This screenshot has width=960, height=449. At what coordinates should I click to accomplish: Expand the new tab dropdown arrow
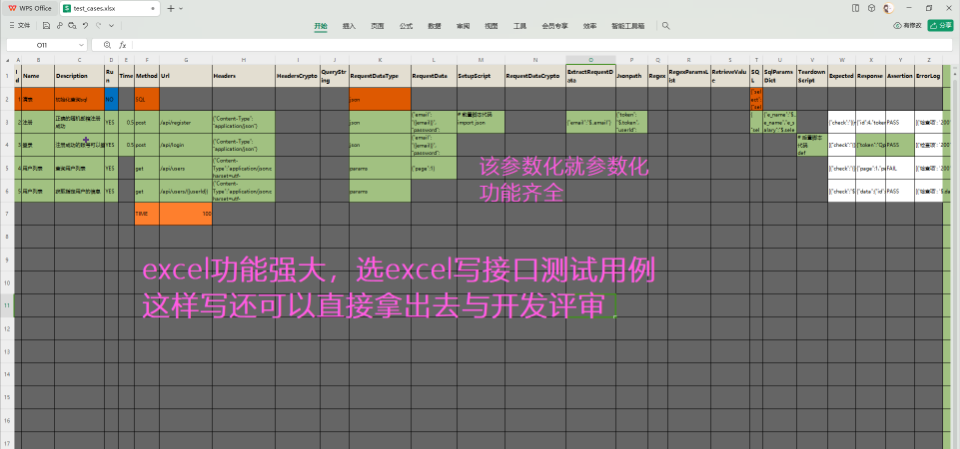[x=181, y=9]
